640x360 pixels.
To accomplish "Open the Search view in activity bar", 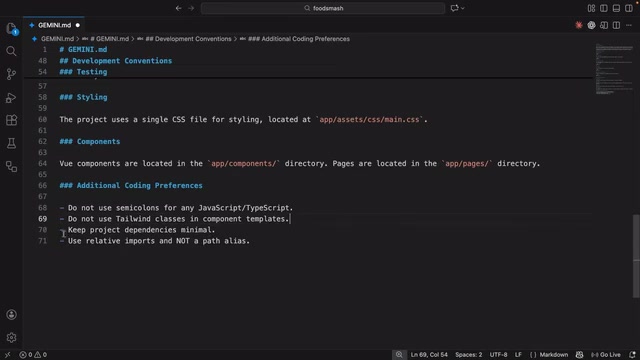I will 11,51.
